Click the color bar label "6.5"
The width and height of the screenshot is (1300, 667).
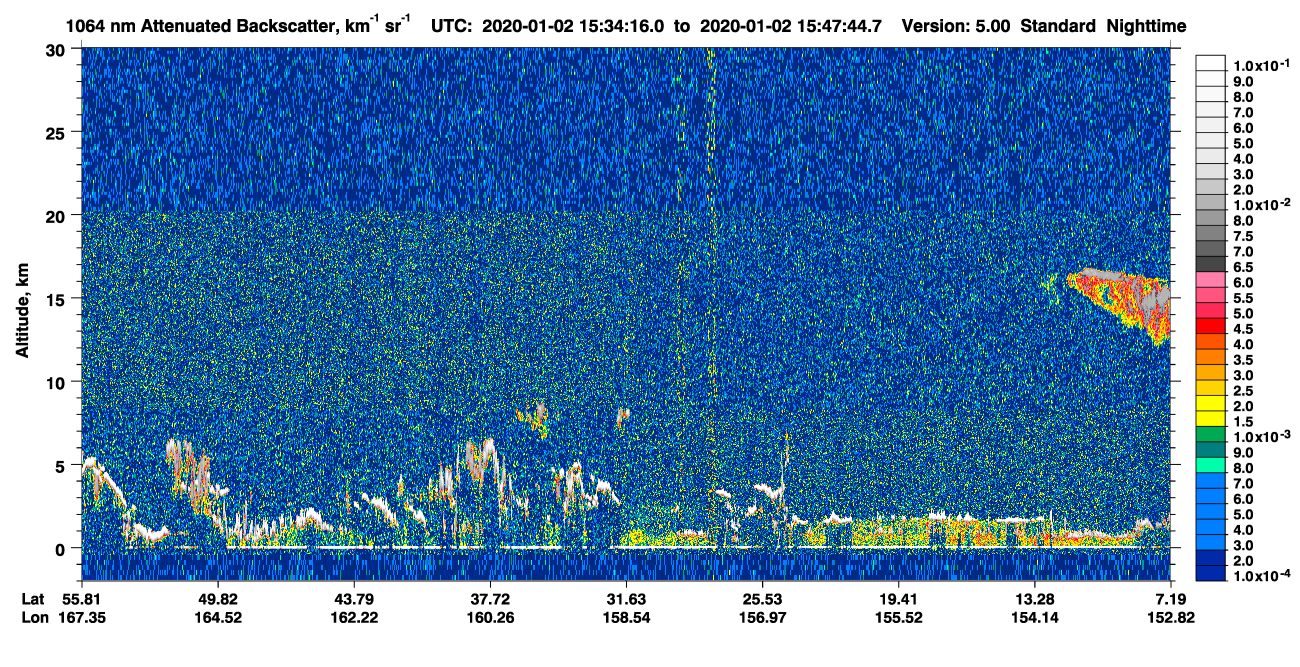1243,267
